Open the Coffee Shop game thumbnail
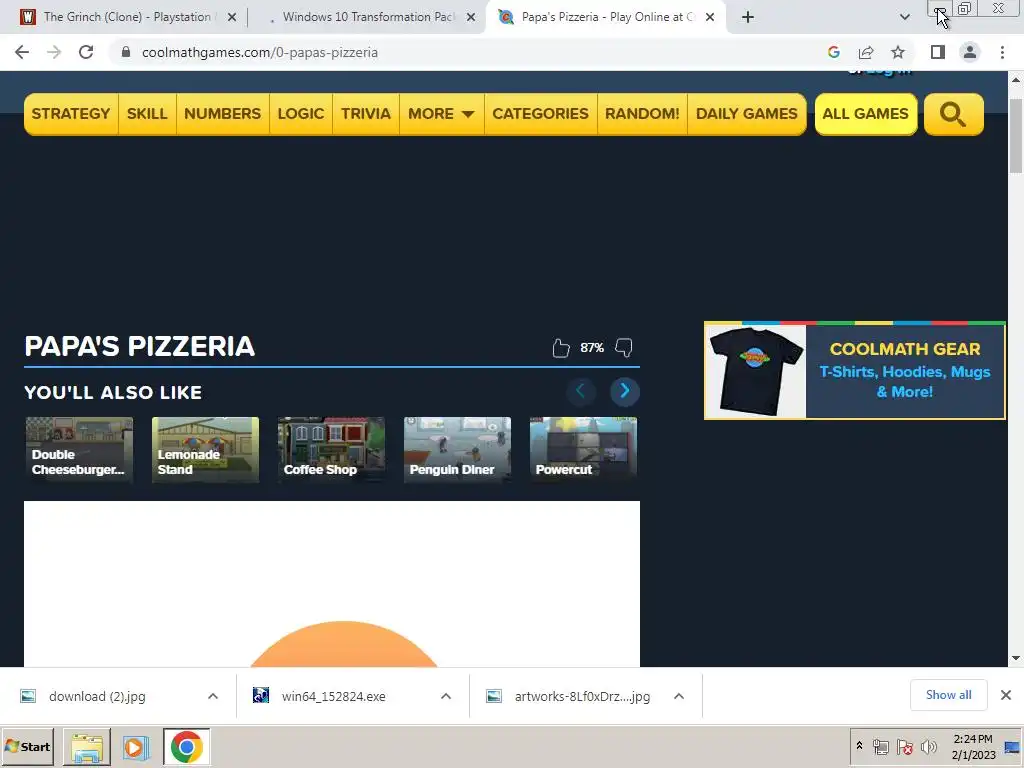 coord(331,450)
